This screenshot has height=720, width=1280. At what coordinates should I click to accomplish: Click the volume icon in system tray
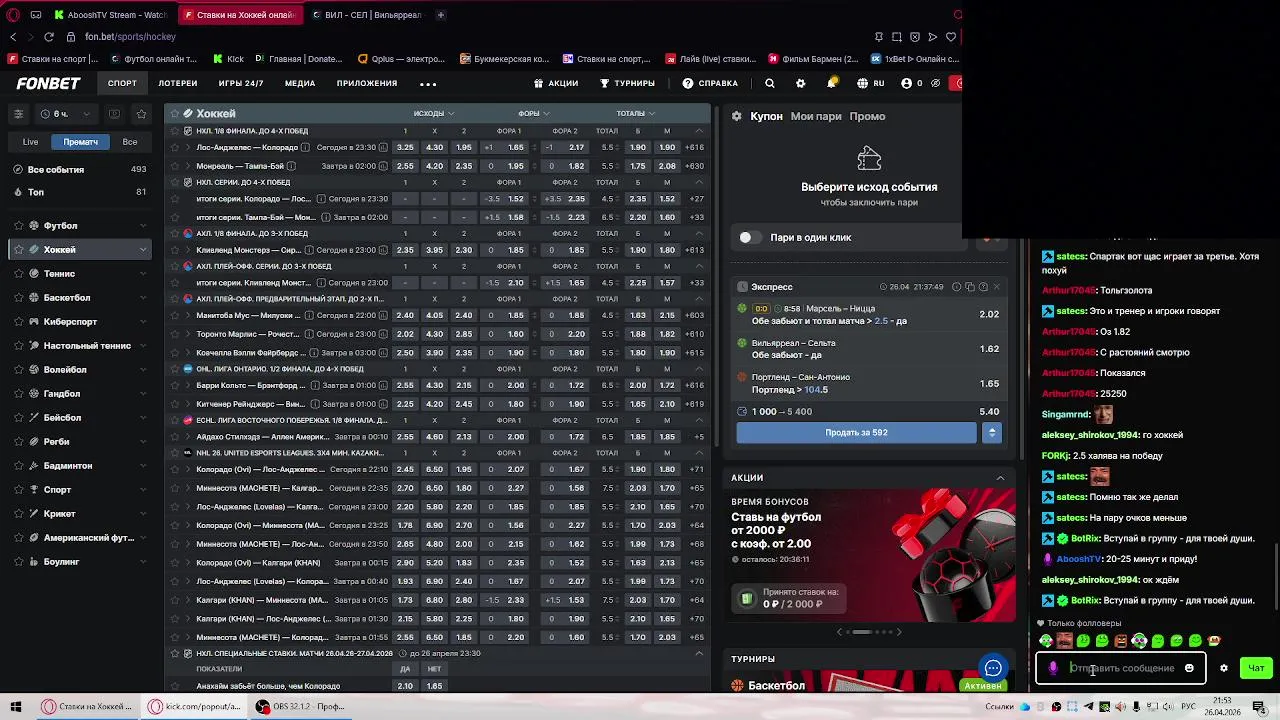point(1168,707)
